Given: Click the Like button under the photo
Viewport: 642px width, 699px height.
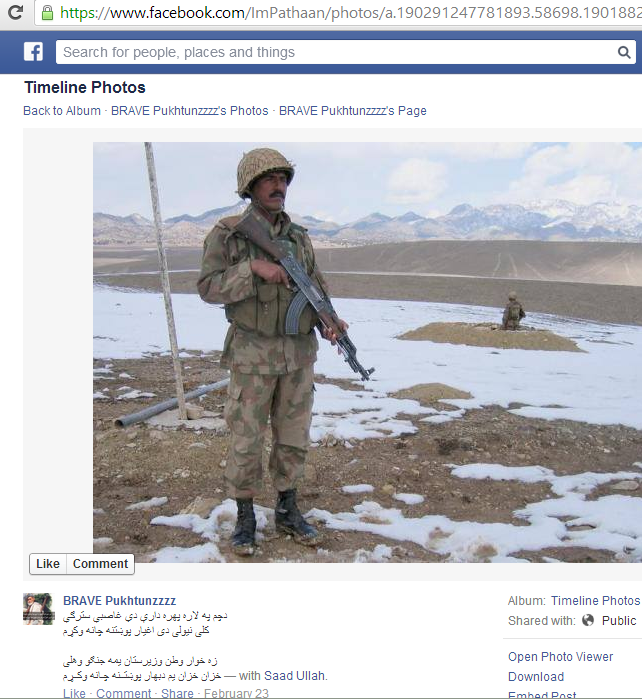Looking at the screenshot, I should pyautogui.click(x=48, y=564).
